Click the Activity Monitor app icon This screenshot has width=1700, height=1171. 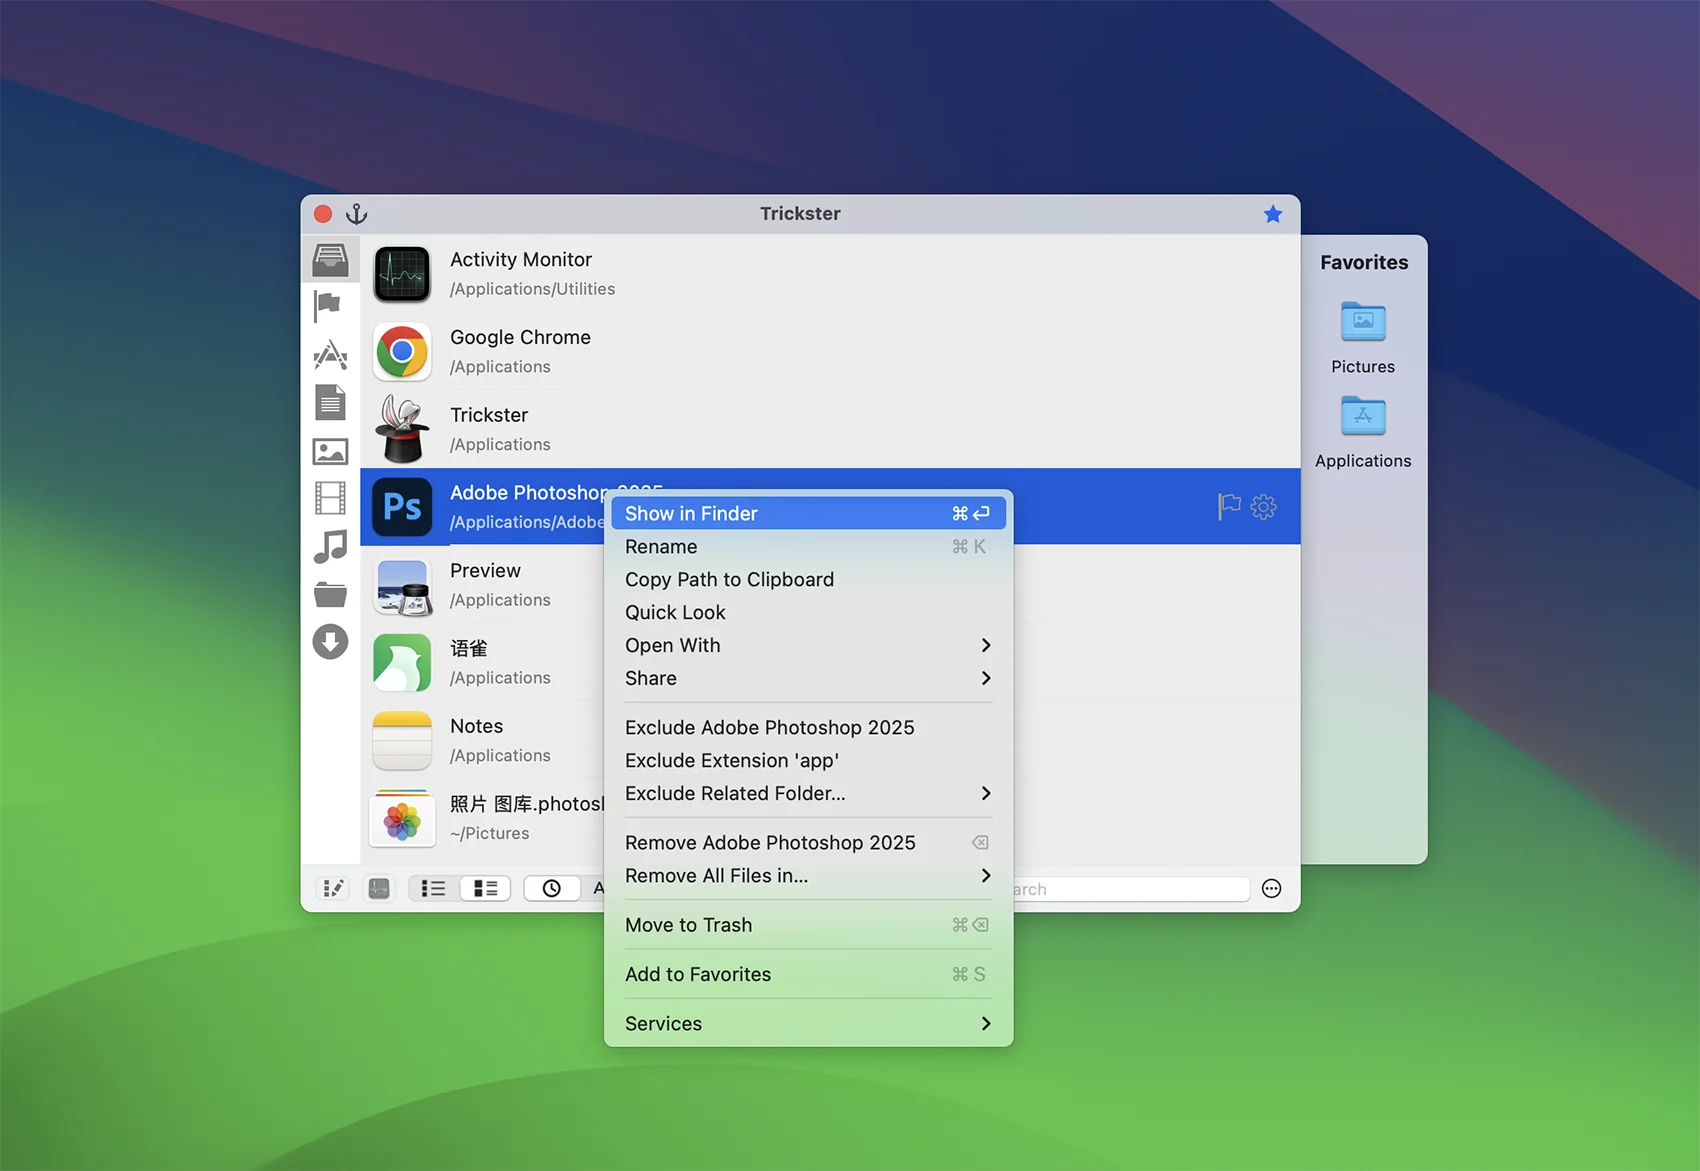(x=402, y=274)
